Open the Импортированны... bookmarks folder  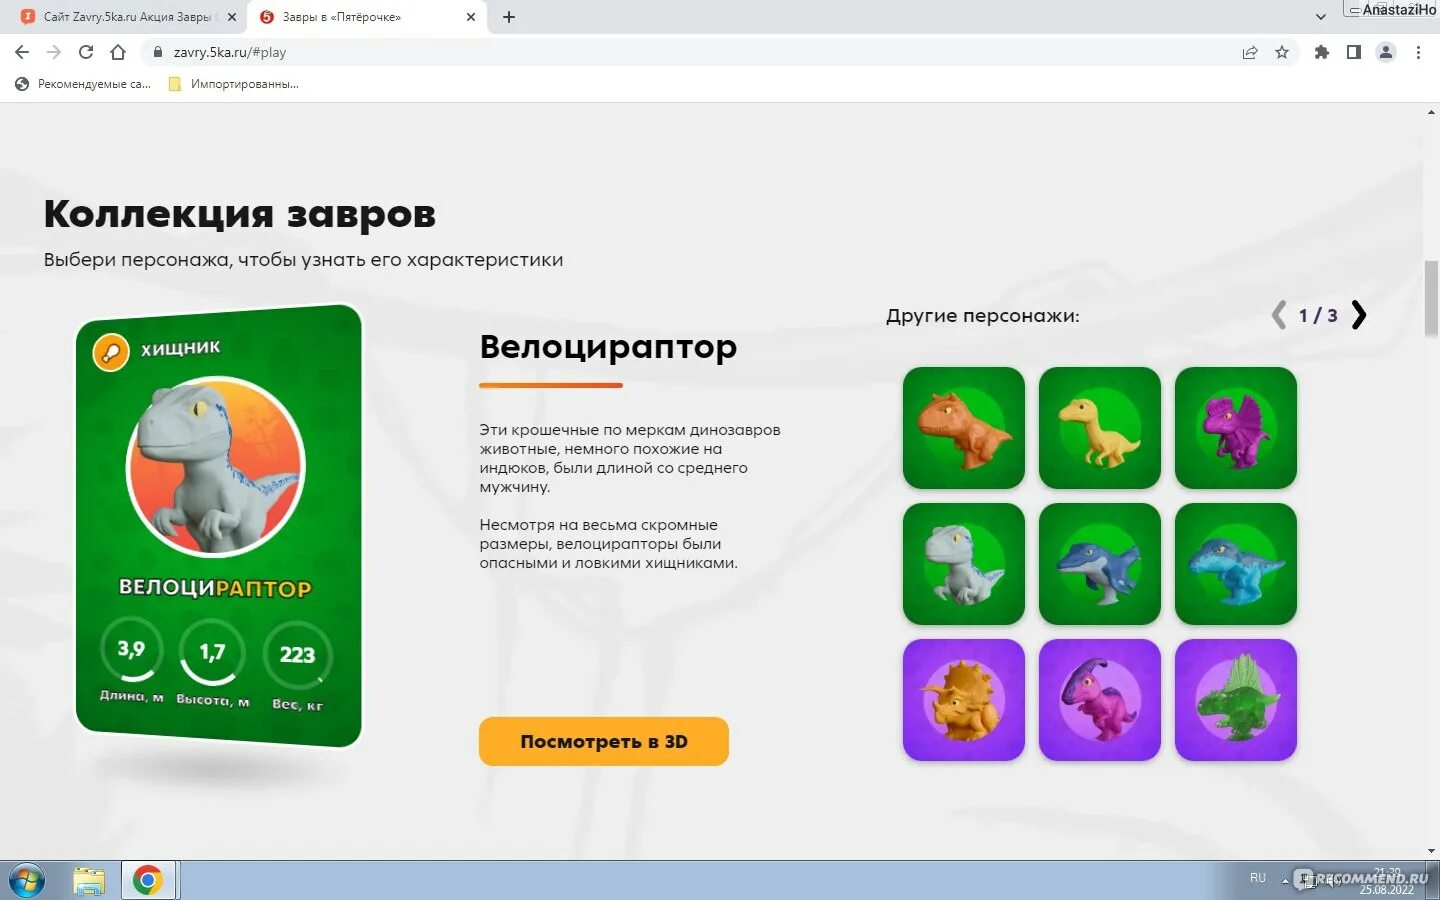(234, 84)
